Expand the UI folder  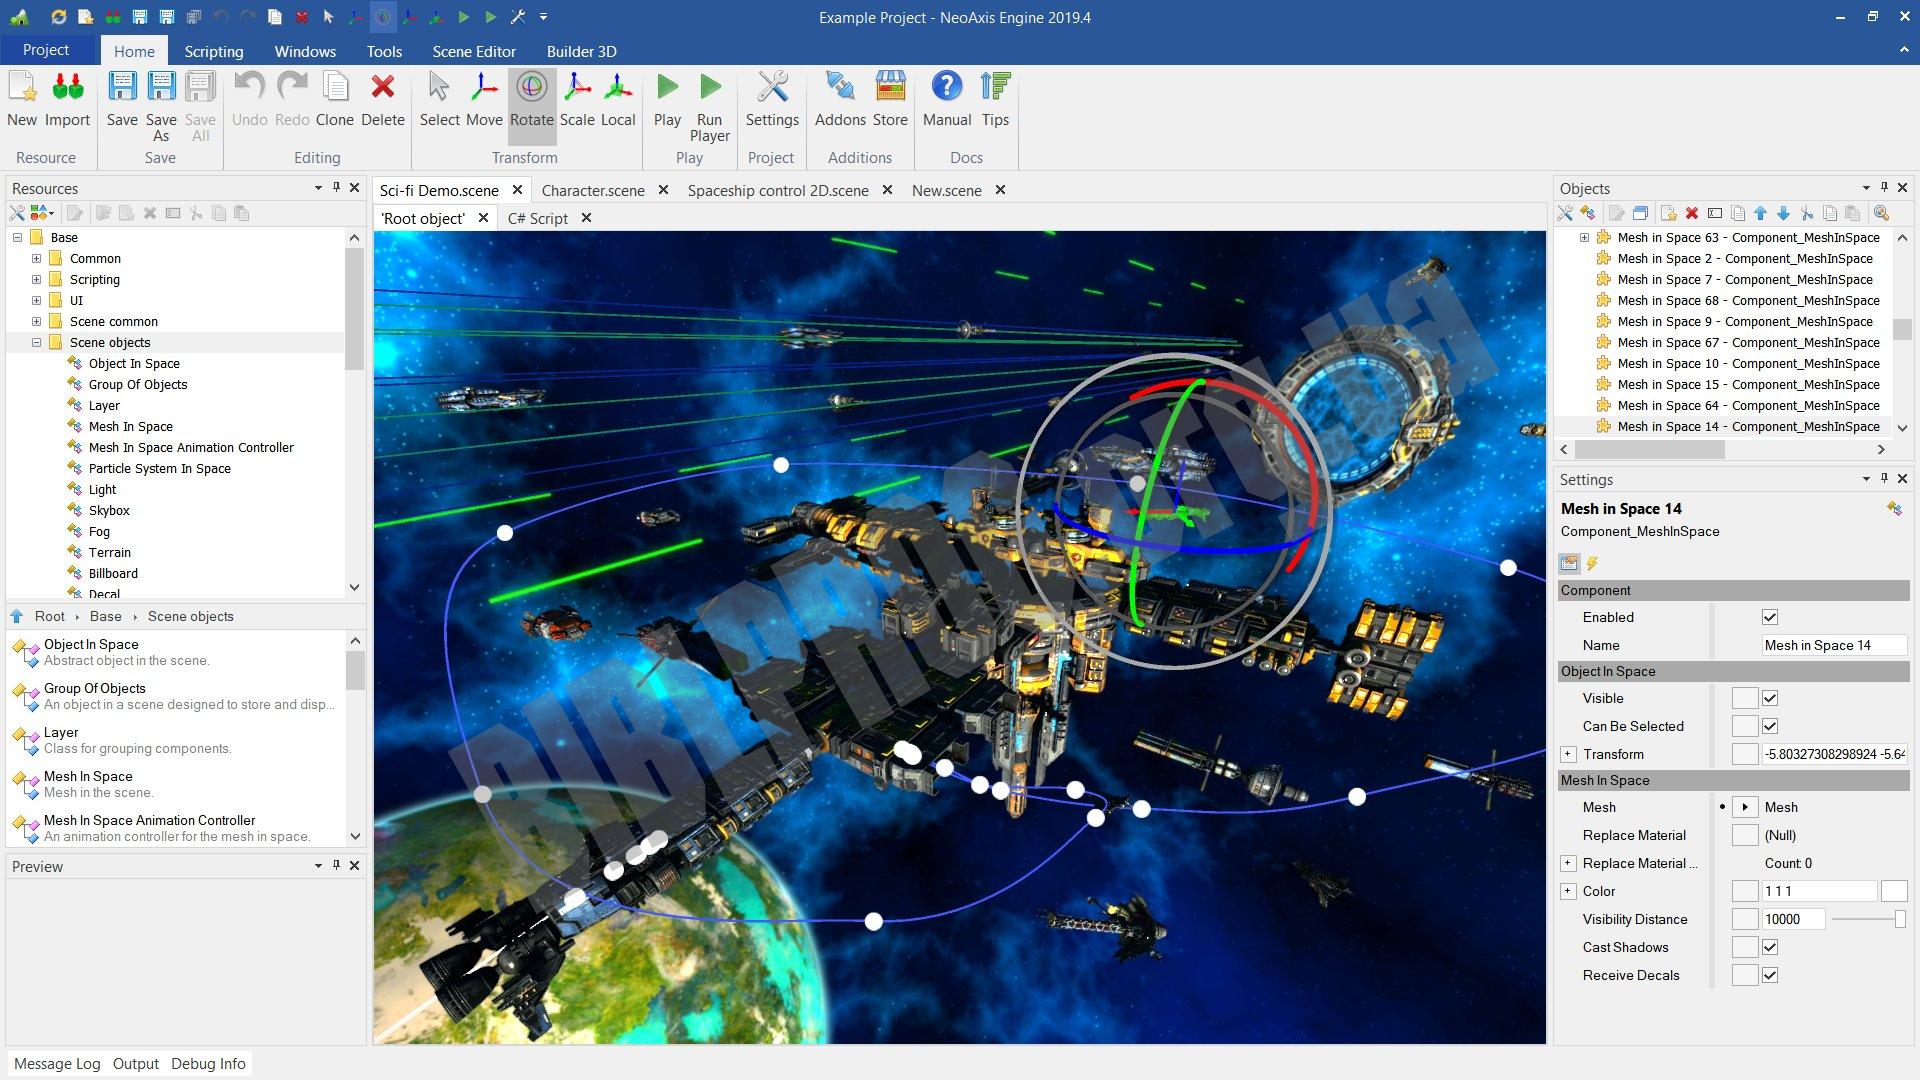pos(37,300)
